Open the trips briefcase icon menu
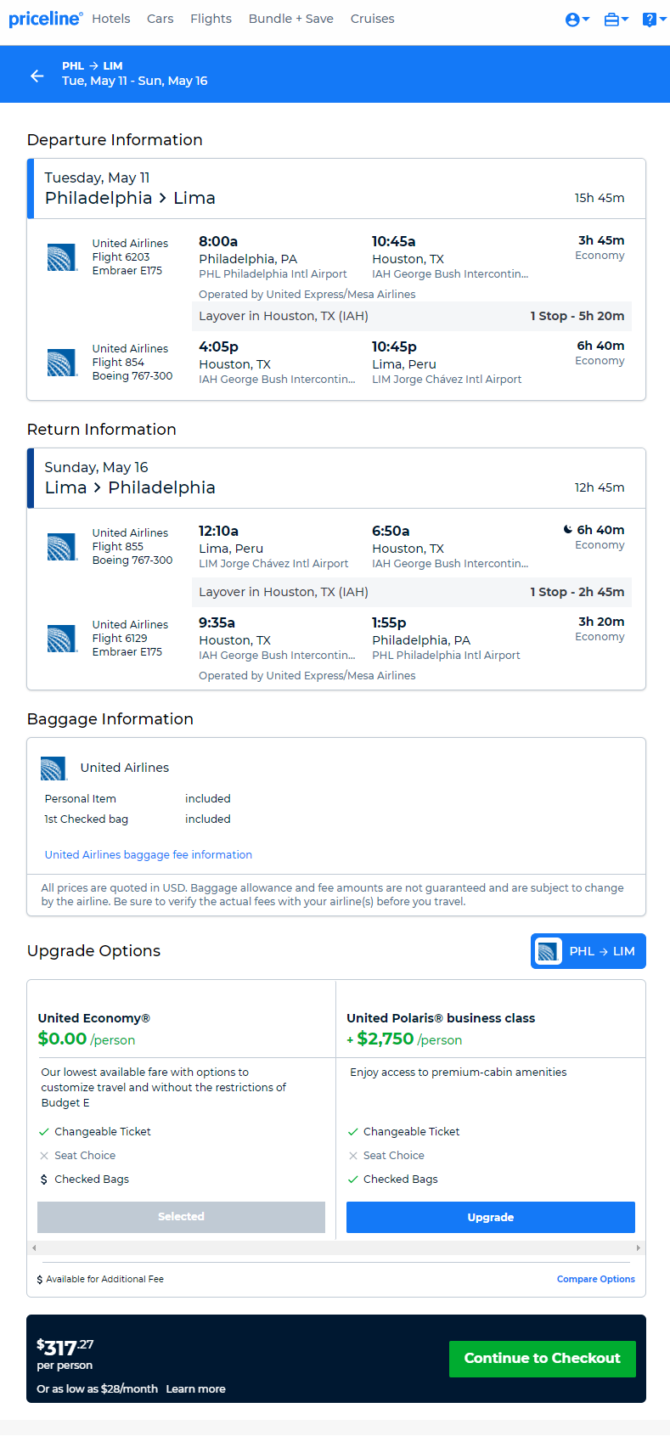The image size is (670, 1436). [x=616, y=19]
